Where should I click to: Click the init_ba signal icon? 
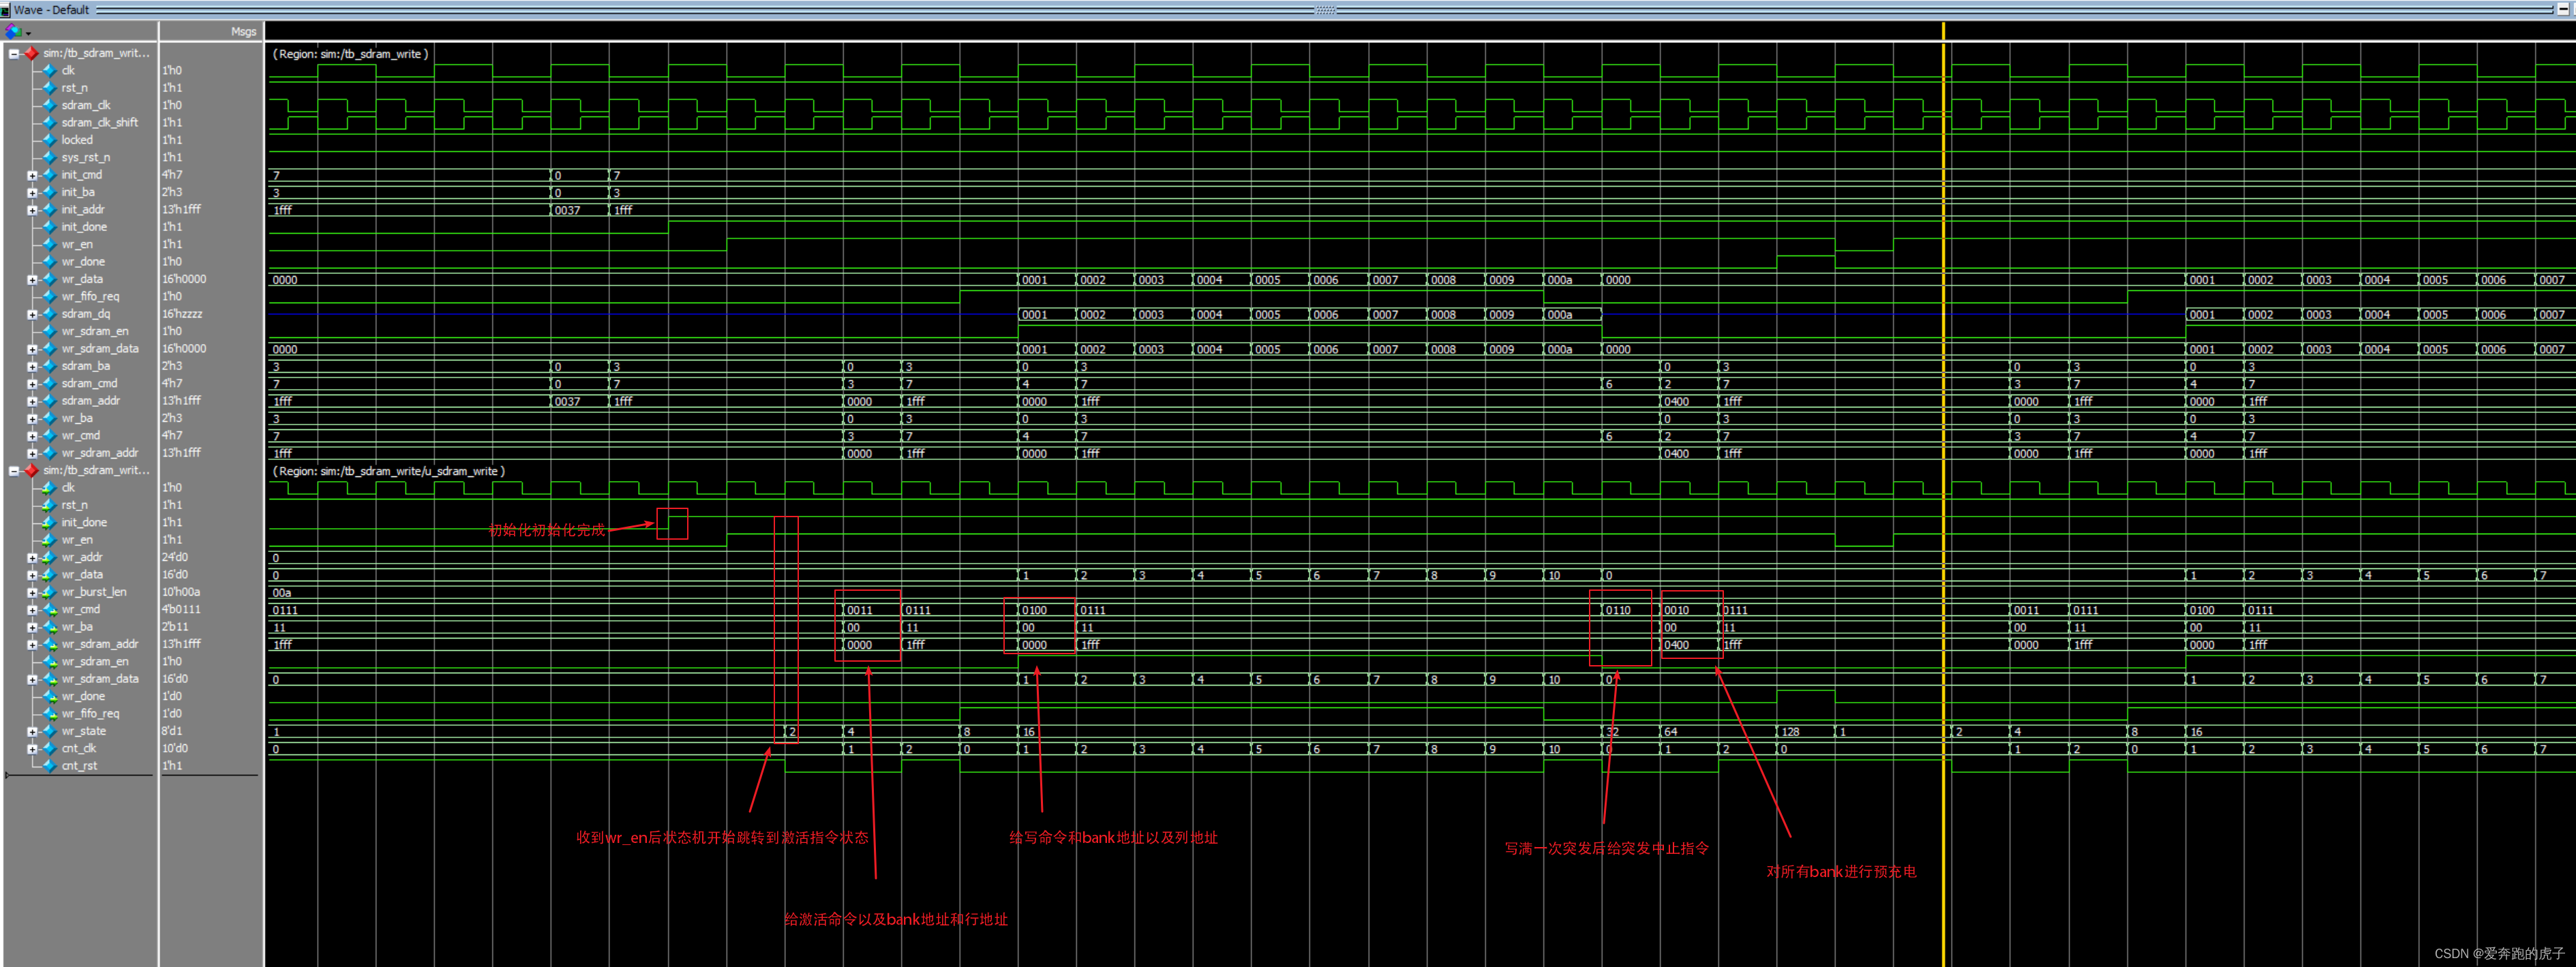click(x=49, y=192)
